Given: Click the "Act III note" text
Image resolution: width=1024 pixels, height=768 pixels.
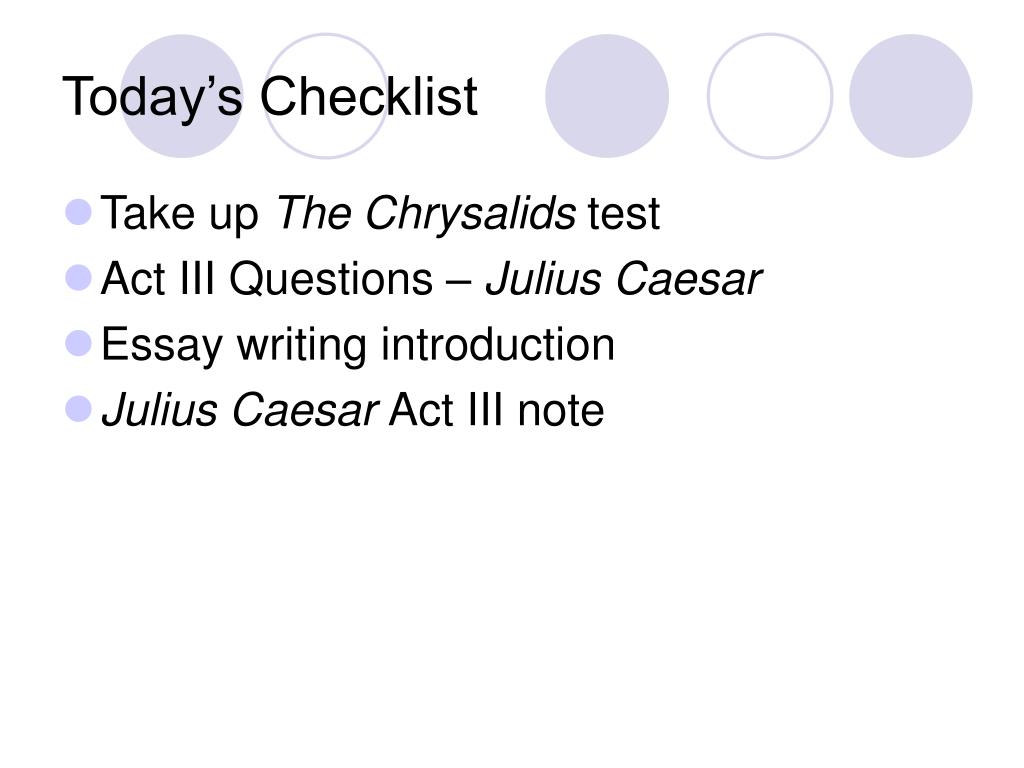Looking at the screenshot, I should pos(496,410).
